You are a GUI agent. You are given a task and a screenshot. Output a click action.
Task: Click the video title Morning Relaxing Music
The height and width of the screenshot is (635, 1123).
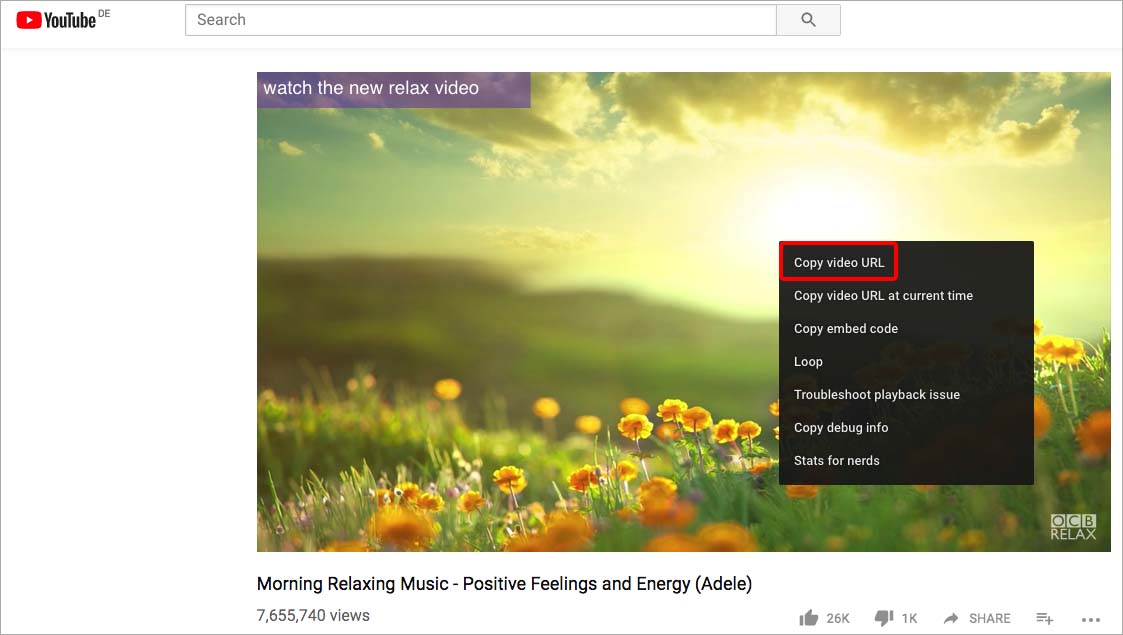coord(504,584)
